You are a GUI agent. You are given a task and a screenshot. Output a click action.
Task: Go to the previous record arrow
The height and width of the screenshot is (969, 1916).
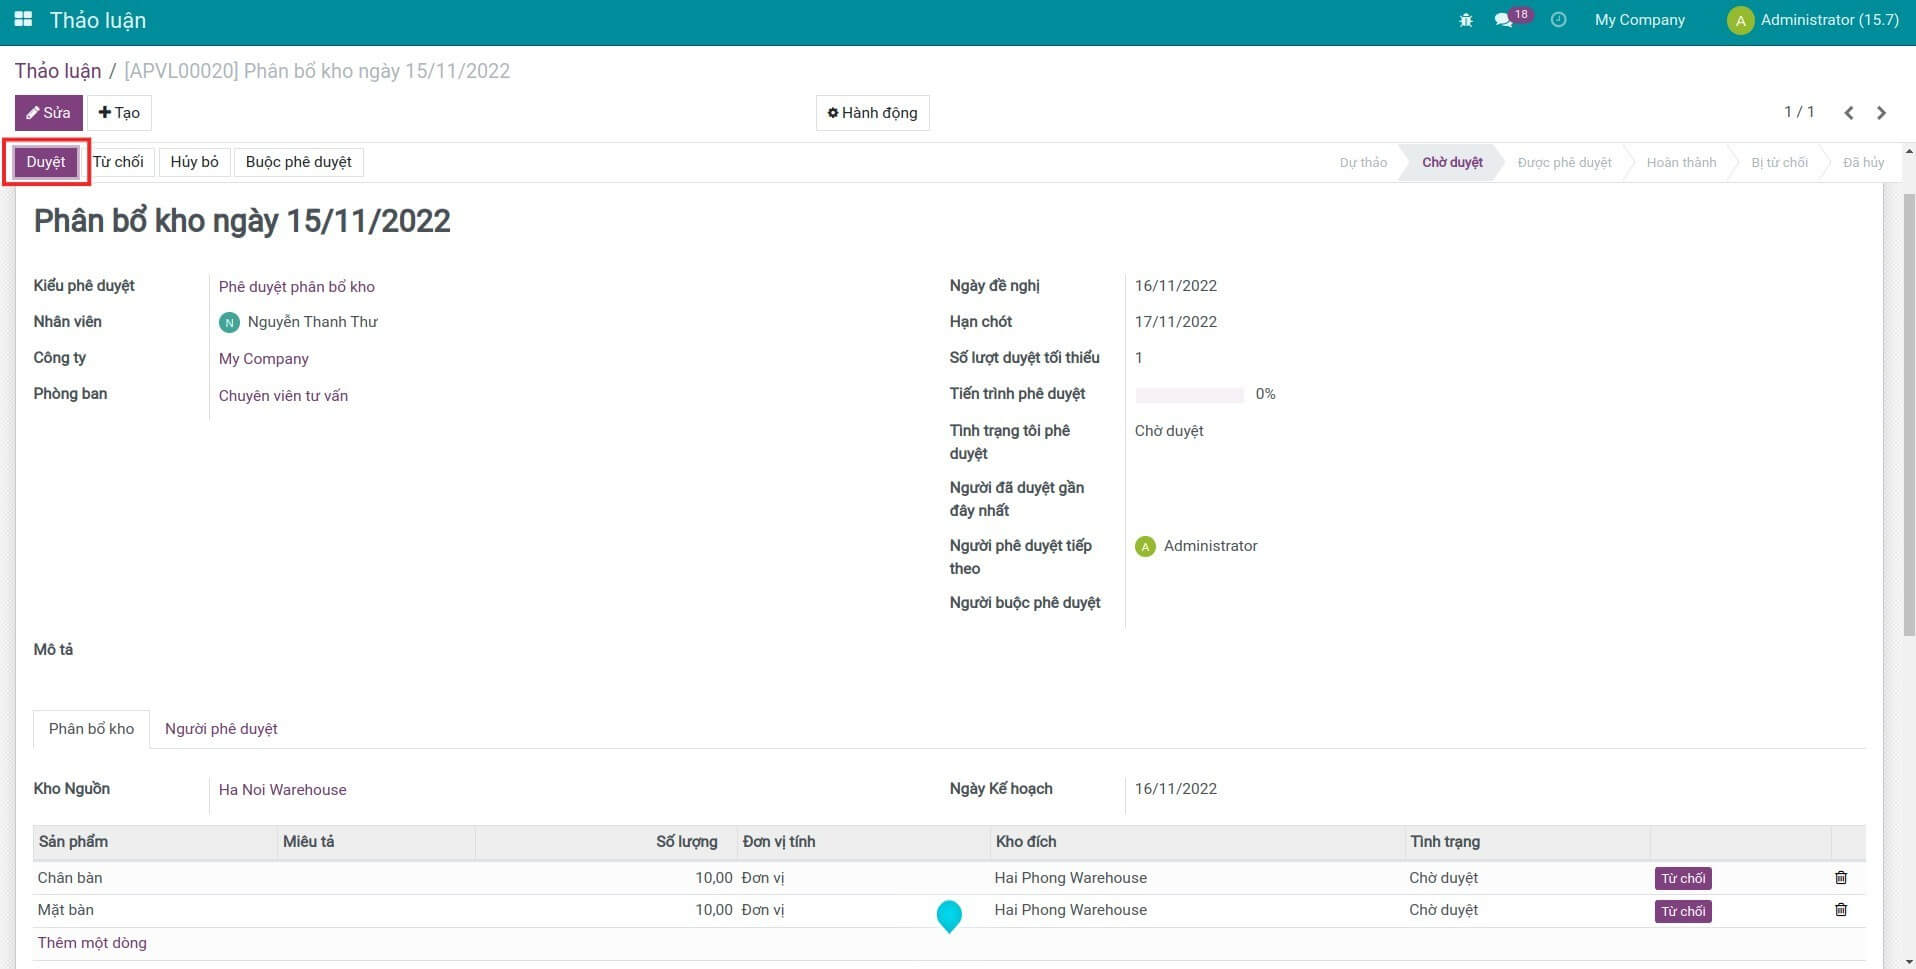coord(1849,113)
